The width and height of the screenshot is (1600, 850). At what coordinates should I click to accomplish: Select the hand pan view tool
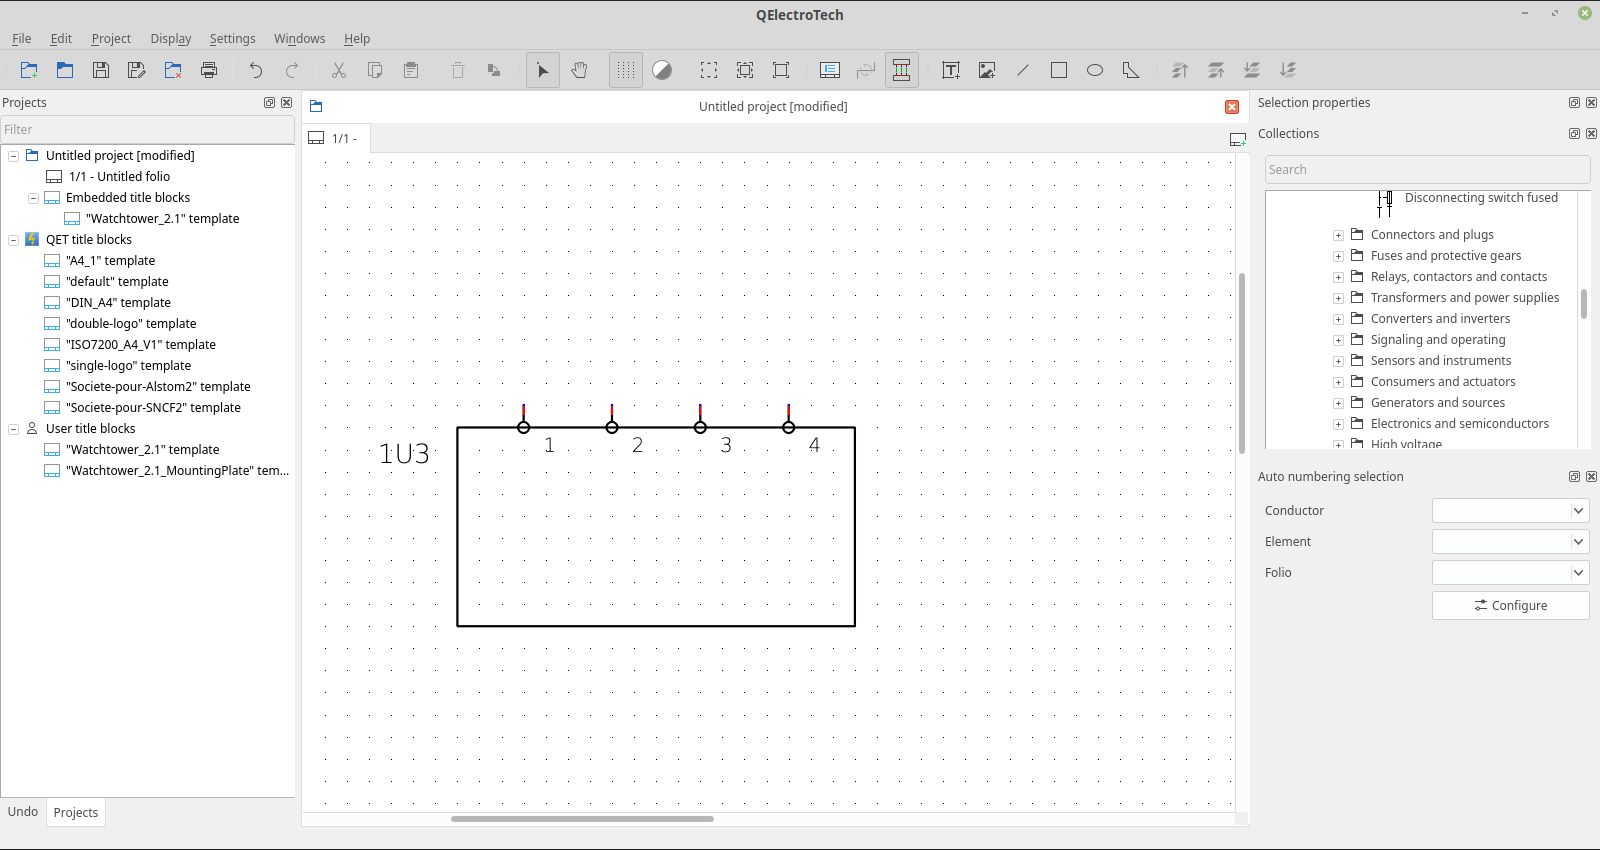point(579,70)
